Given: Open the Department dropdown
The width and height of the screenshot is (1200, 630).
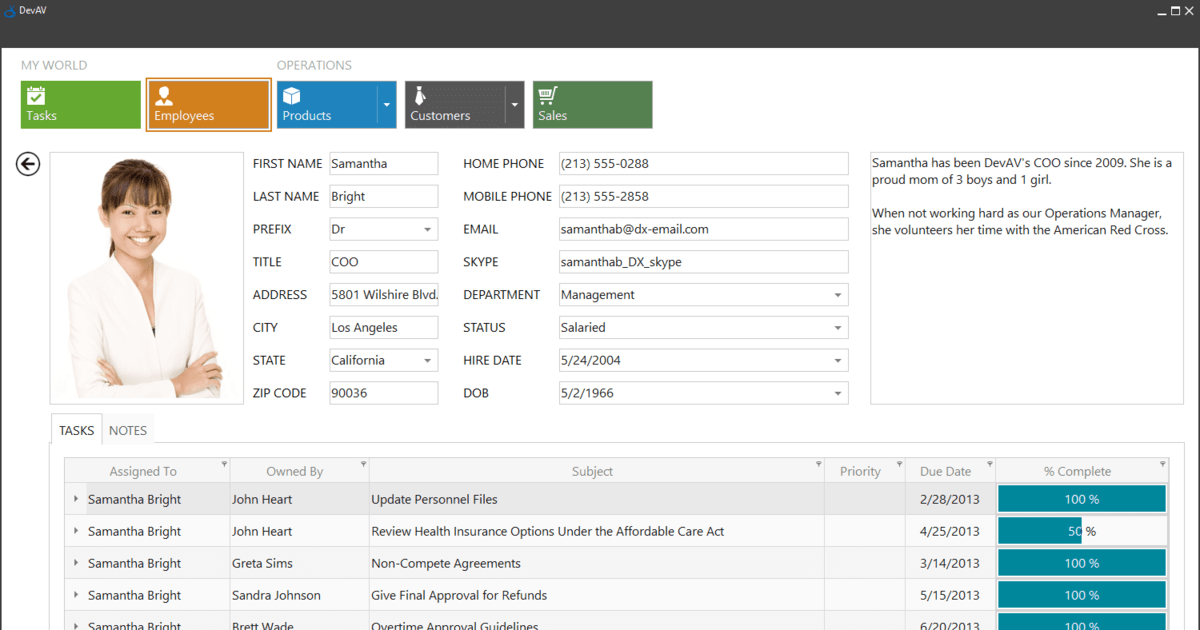Looking at the screenshot, I should [x=838, y=294].
